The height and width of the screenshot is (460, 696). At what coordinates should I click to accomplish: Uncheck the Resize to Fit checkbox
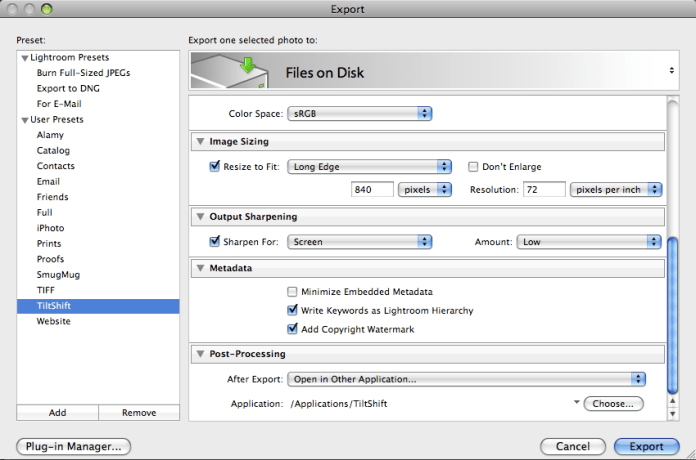(215, 167)
